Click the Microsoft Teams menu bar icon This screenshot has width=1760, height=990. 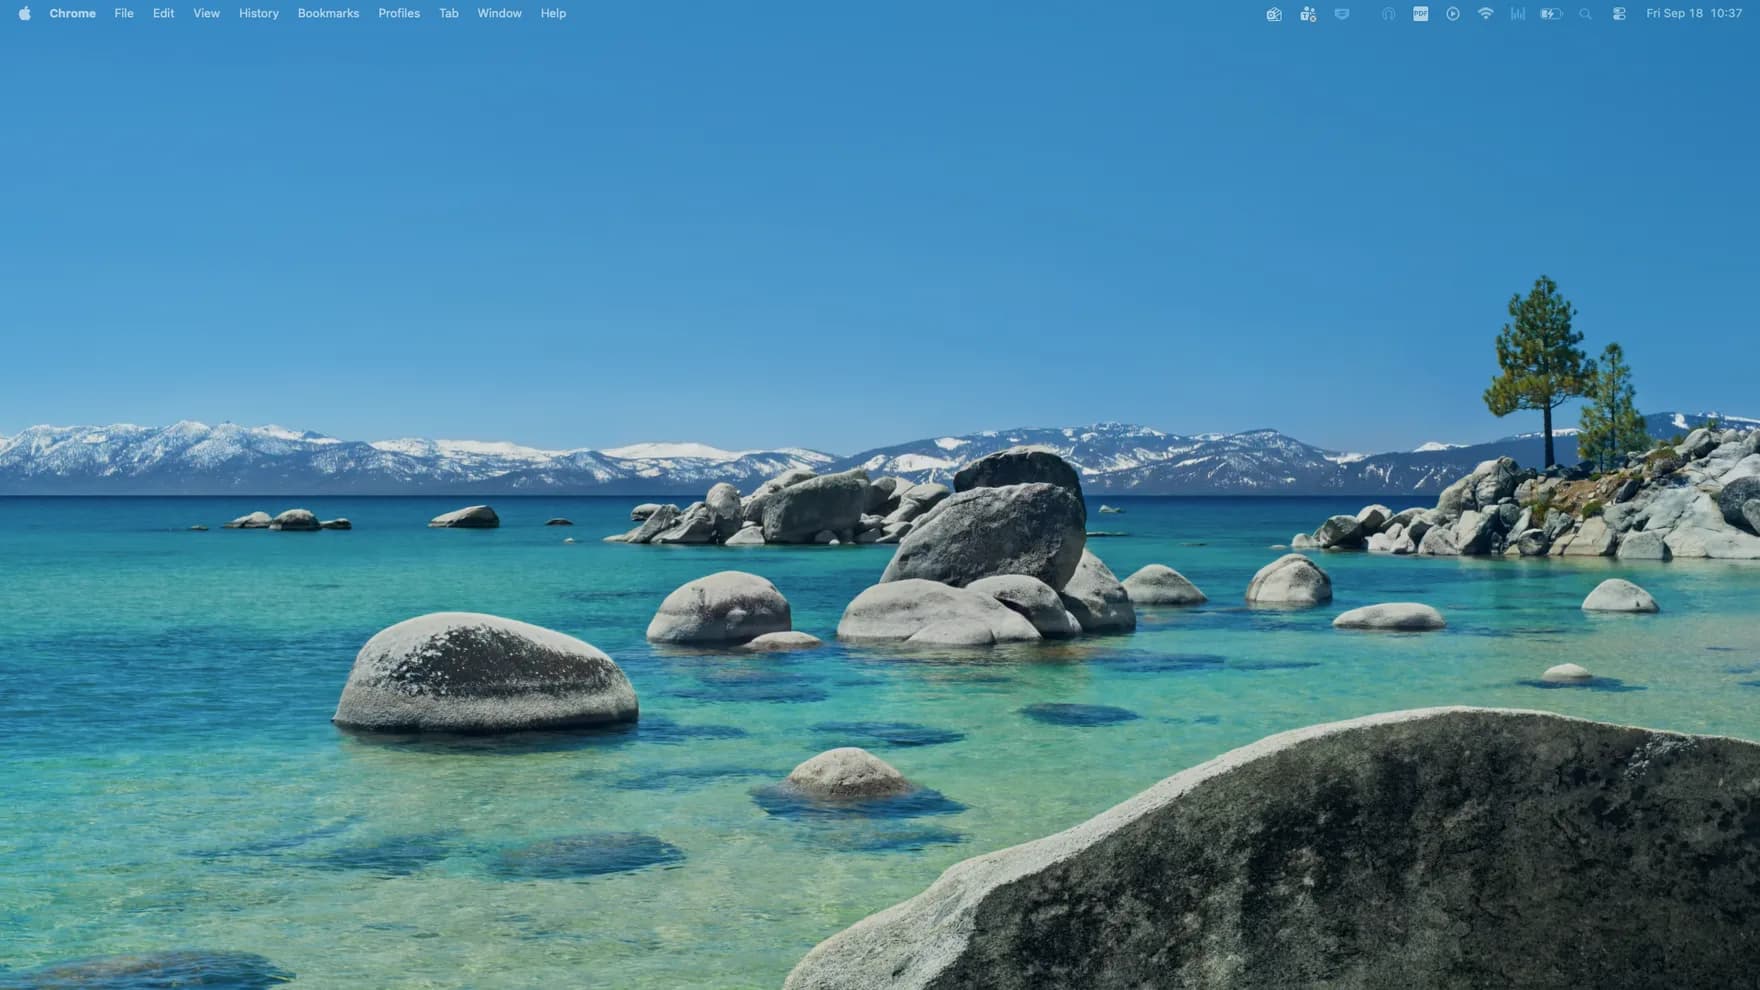tap(1308, 14)
